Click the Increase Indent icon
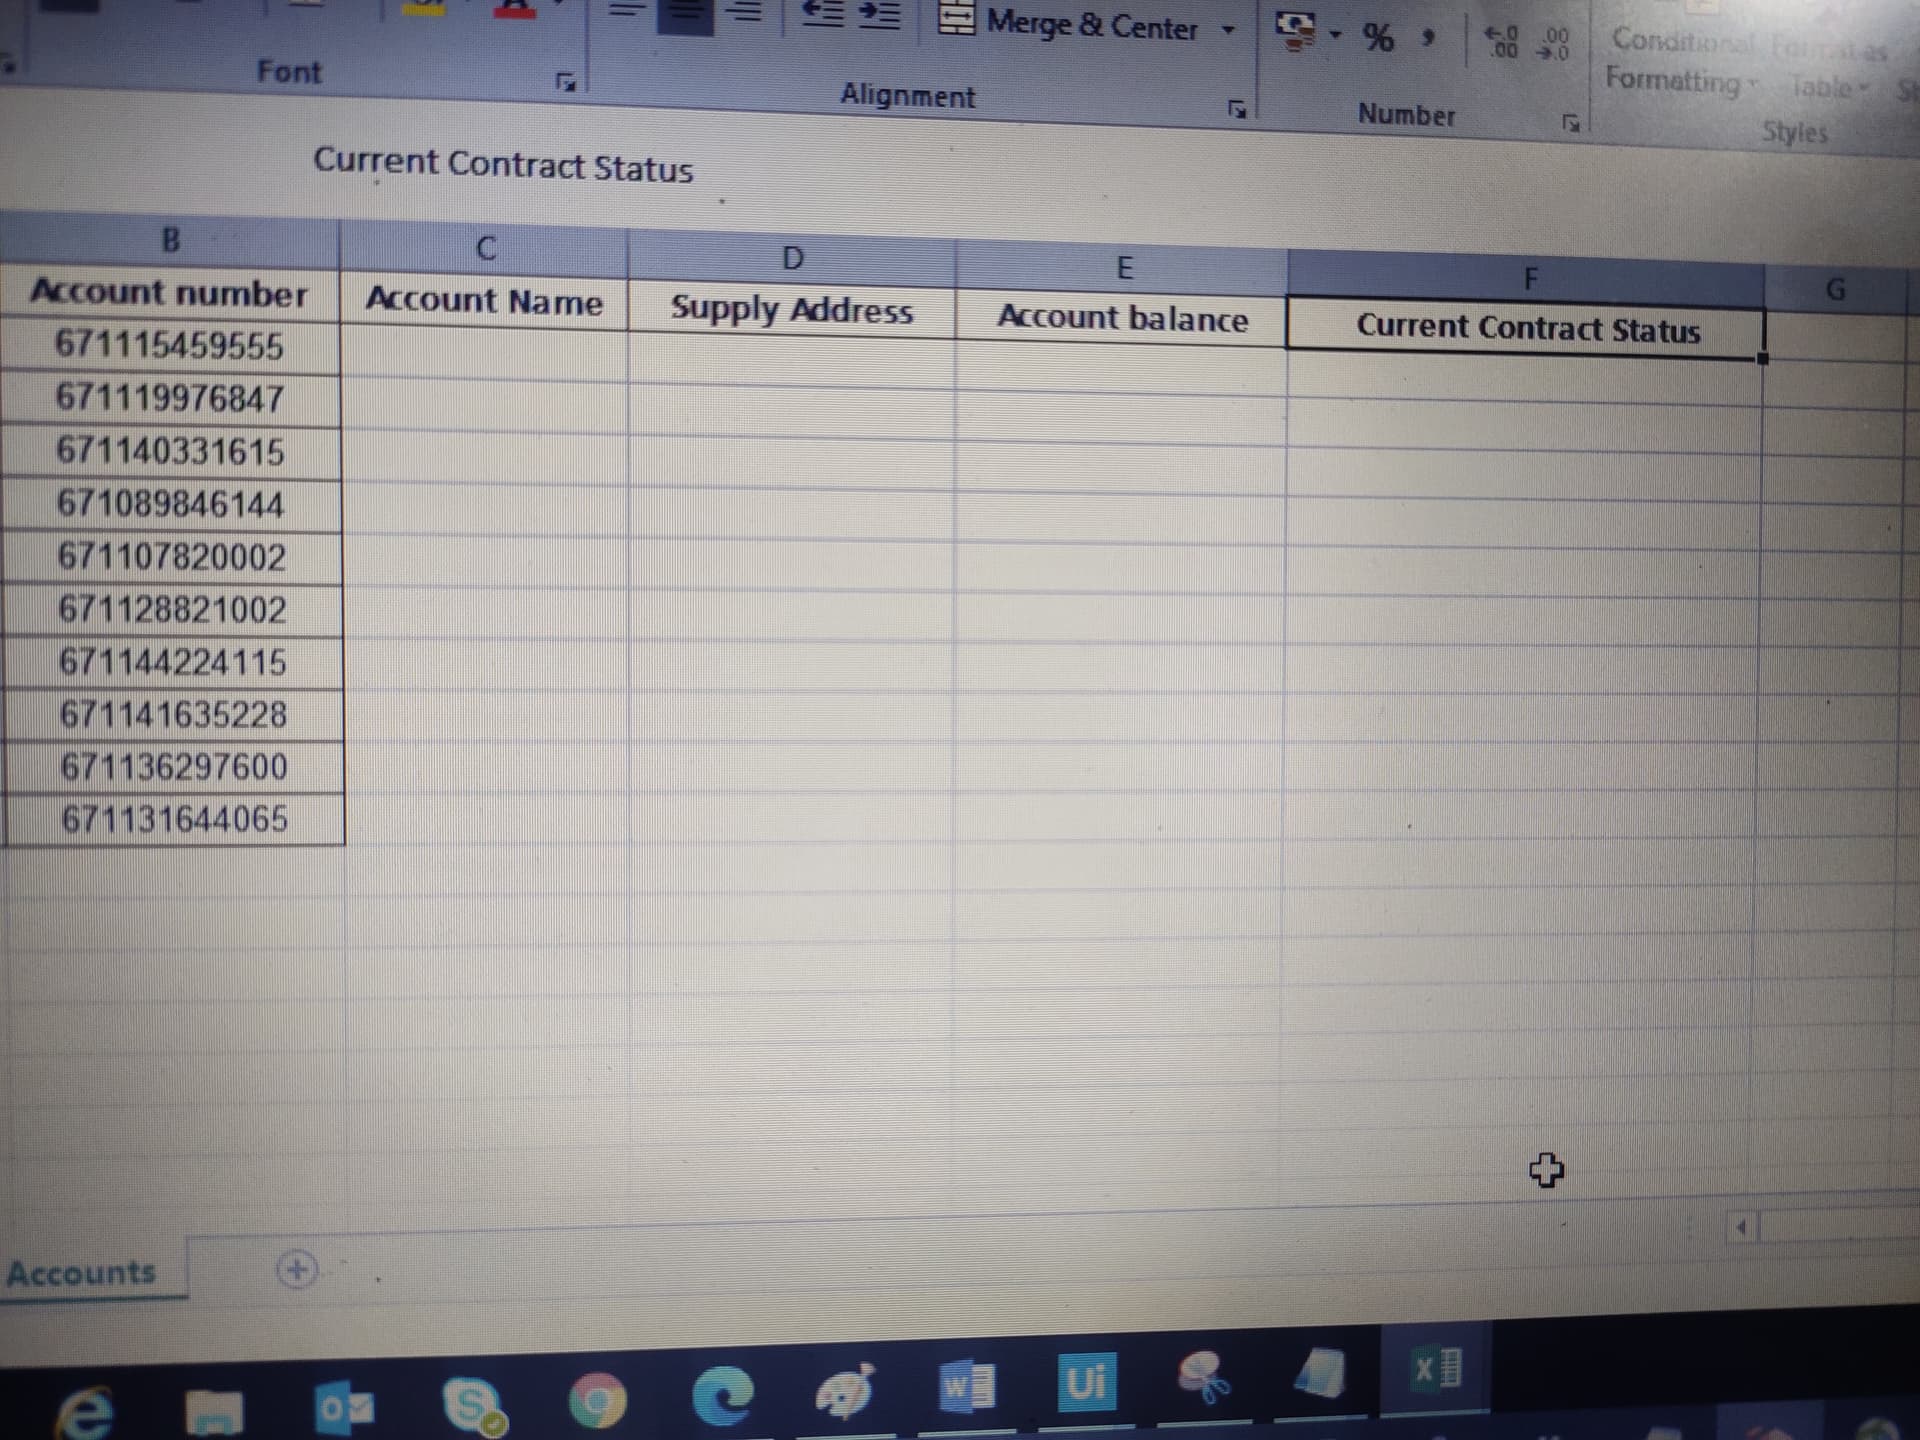1920x1440 pixels. (x=879, y=16)
